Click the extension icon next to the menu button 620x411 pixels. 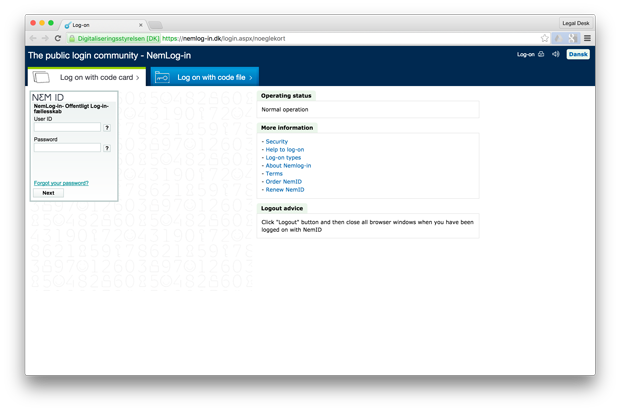(x=572, y=38)
